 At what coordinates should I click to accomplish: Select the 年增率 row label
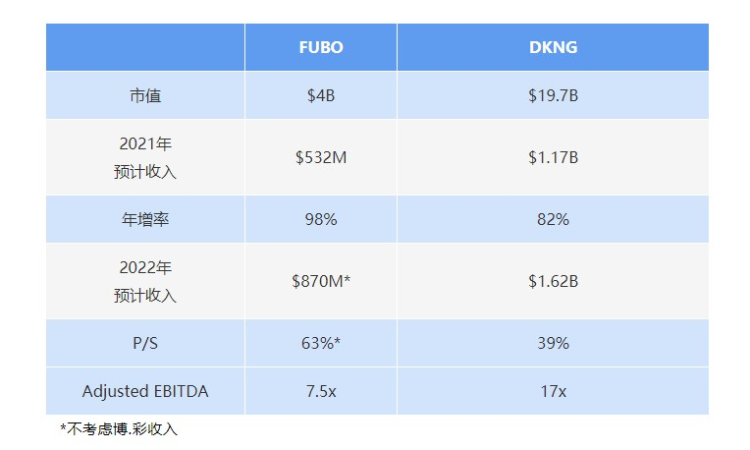(145, 219)
